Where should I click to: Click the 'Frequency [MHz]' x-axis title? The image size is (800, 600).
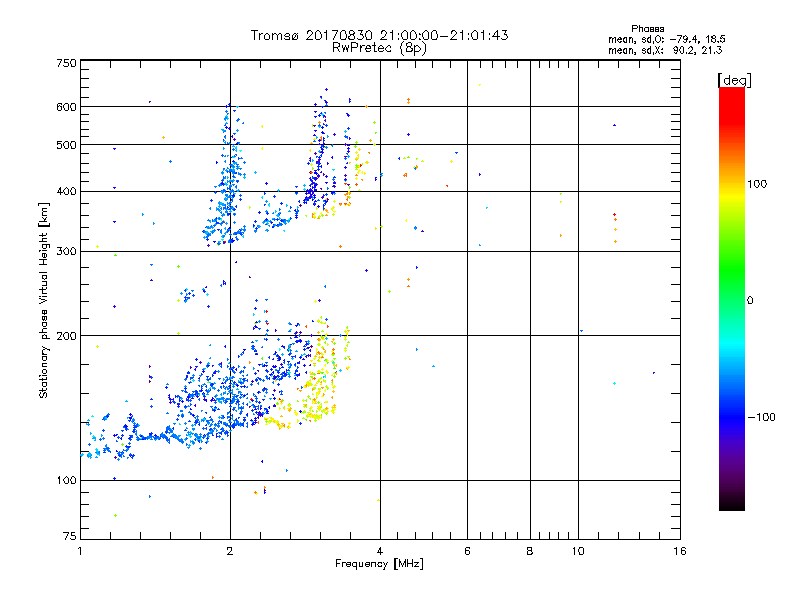pyautogui.click(x=379, y=564)
